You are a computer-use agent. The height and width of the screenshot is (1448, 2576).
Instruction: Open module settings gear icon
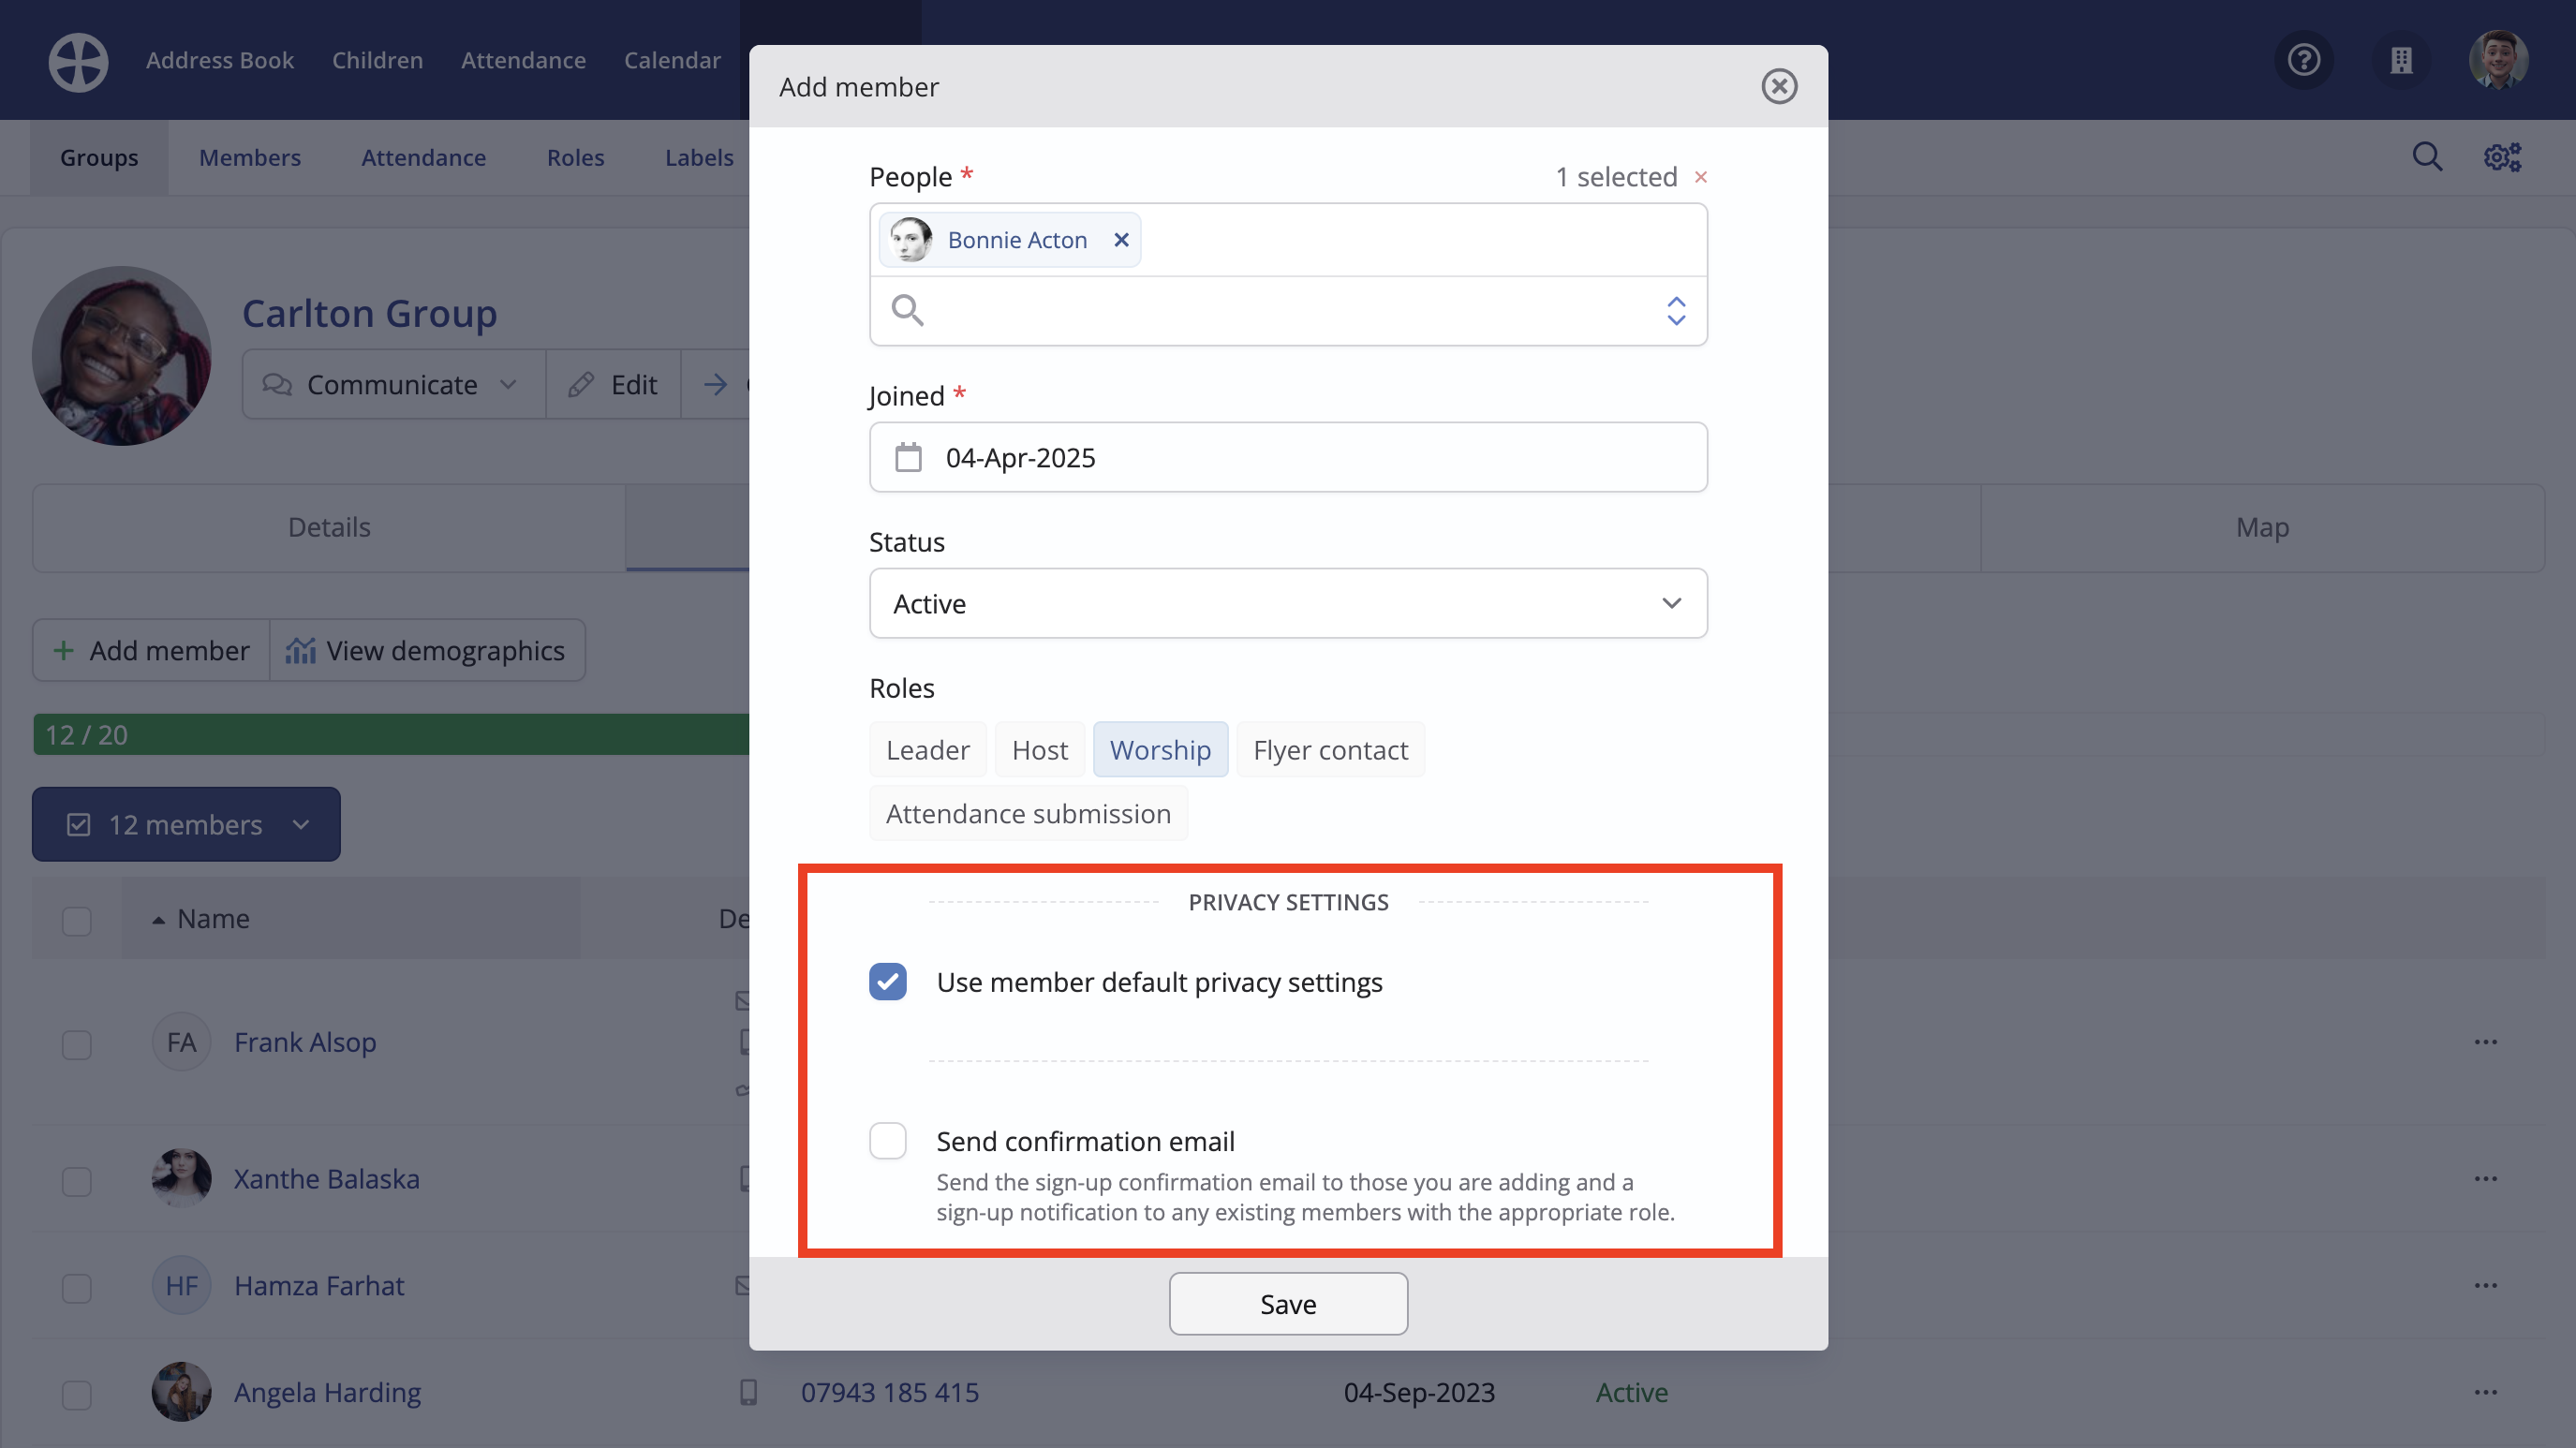(x=2502, y=157)
